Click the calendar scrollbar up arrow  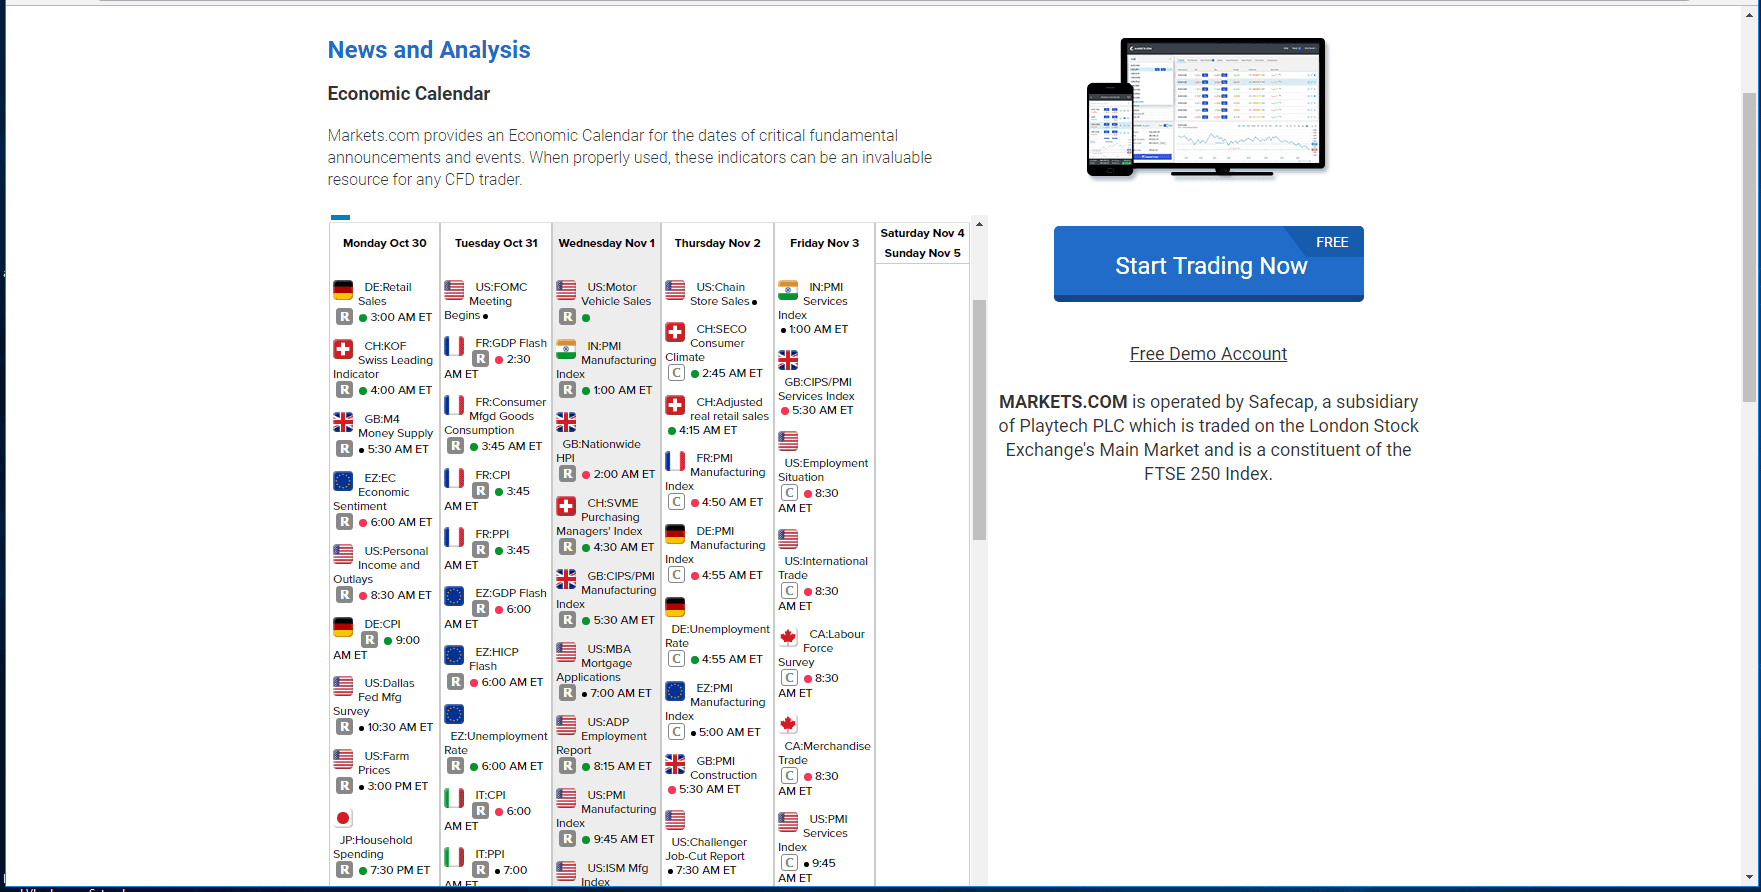979,224
